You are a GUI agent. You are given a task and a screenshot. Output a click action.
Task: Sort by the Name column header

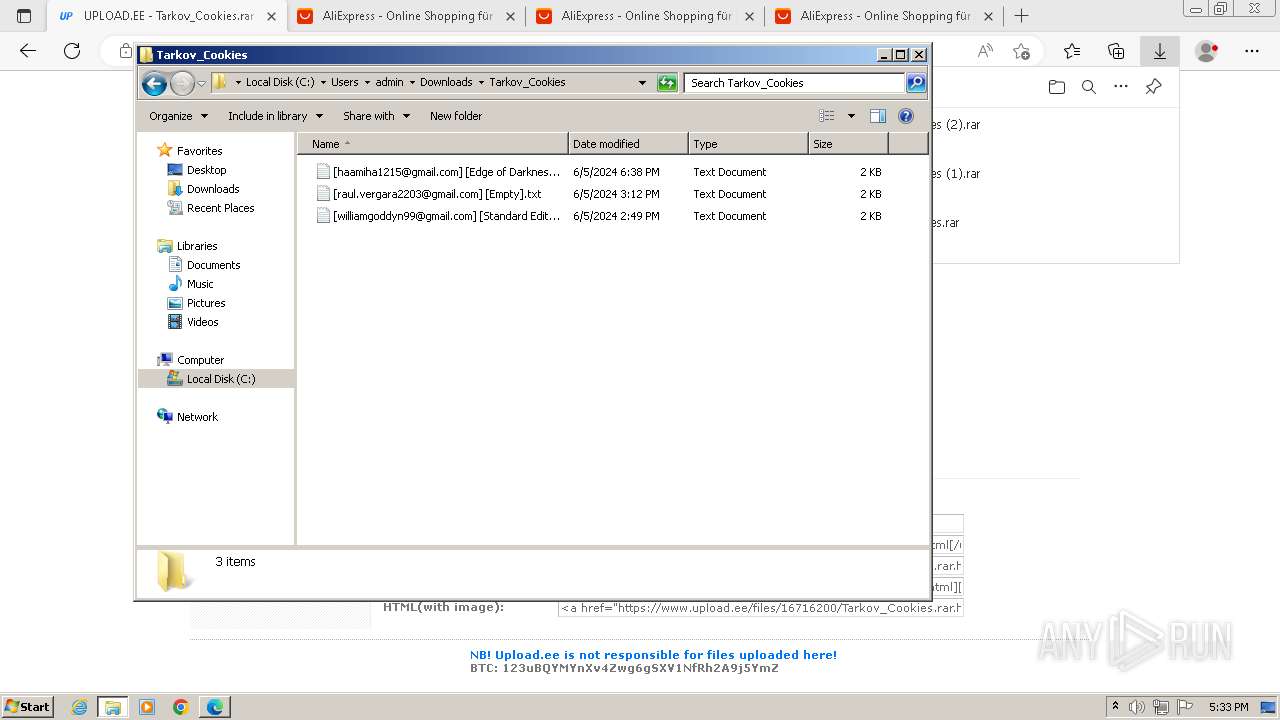tap(432, 144)
